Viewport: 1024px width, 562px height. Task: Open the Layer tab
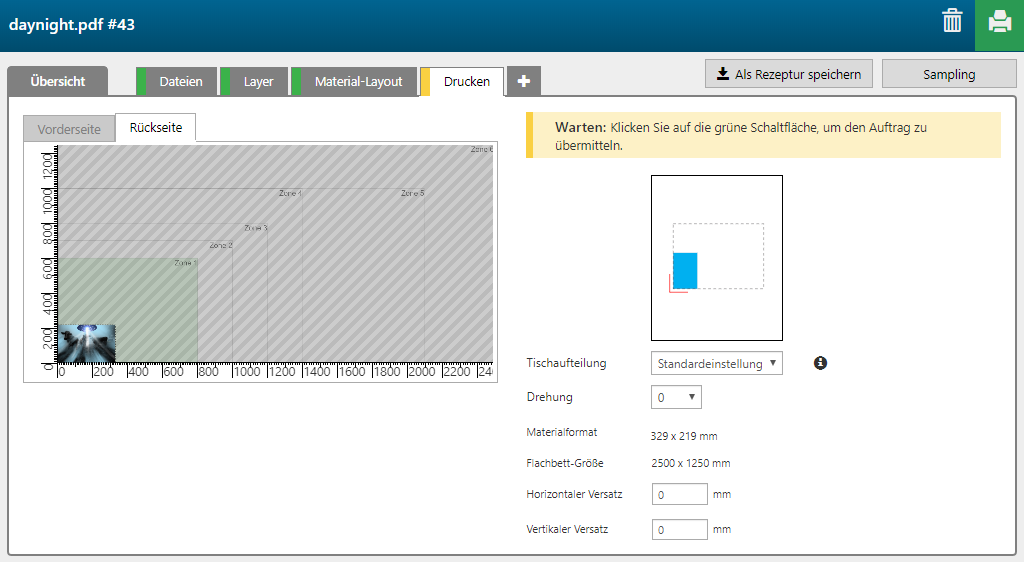coord(258,82)
